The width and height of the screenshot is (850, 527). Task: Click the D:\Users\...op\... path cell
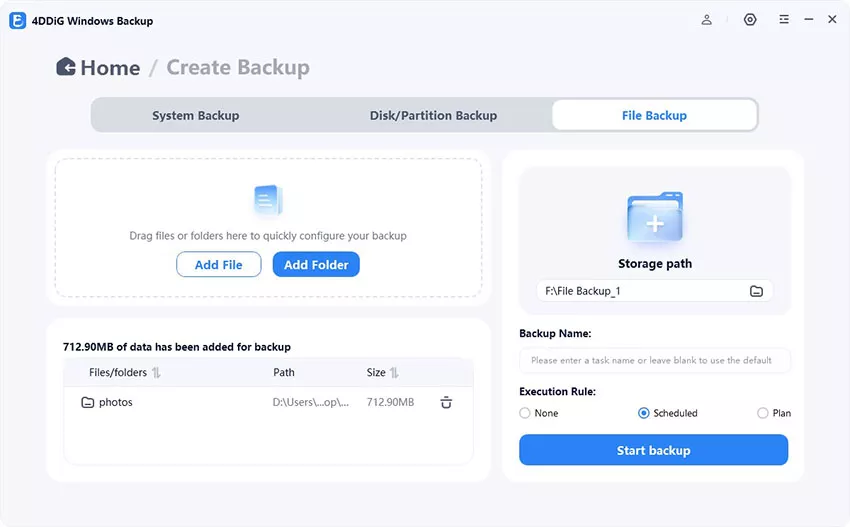[311, 402]
